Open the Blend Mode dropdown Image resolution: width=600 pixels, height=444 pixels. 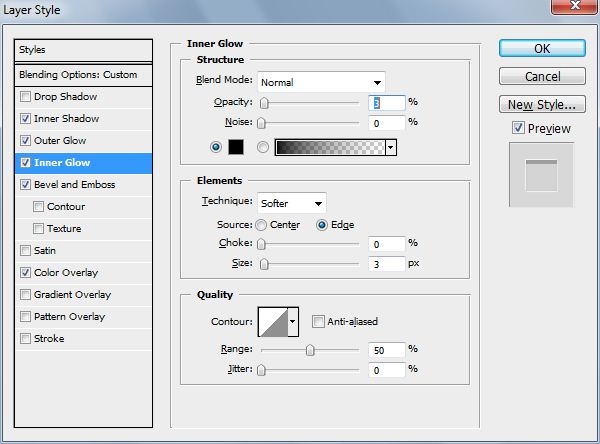click(321, 82)
